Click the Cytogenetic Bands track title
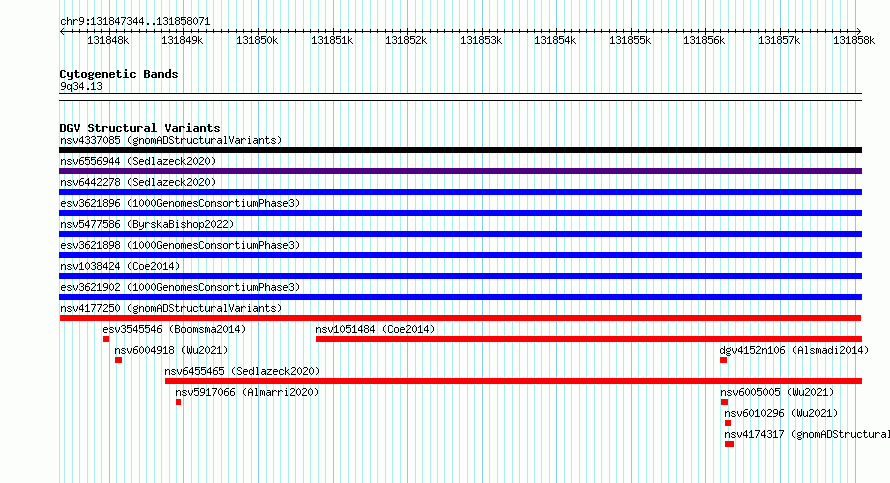The image size is (890, 483). (119, 74)
